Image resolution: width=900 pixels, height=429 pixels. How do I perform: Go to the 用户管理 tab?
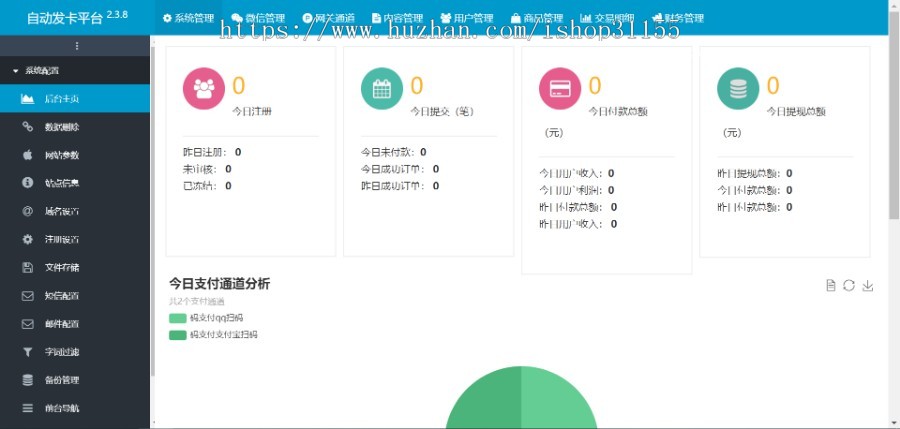467,18
